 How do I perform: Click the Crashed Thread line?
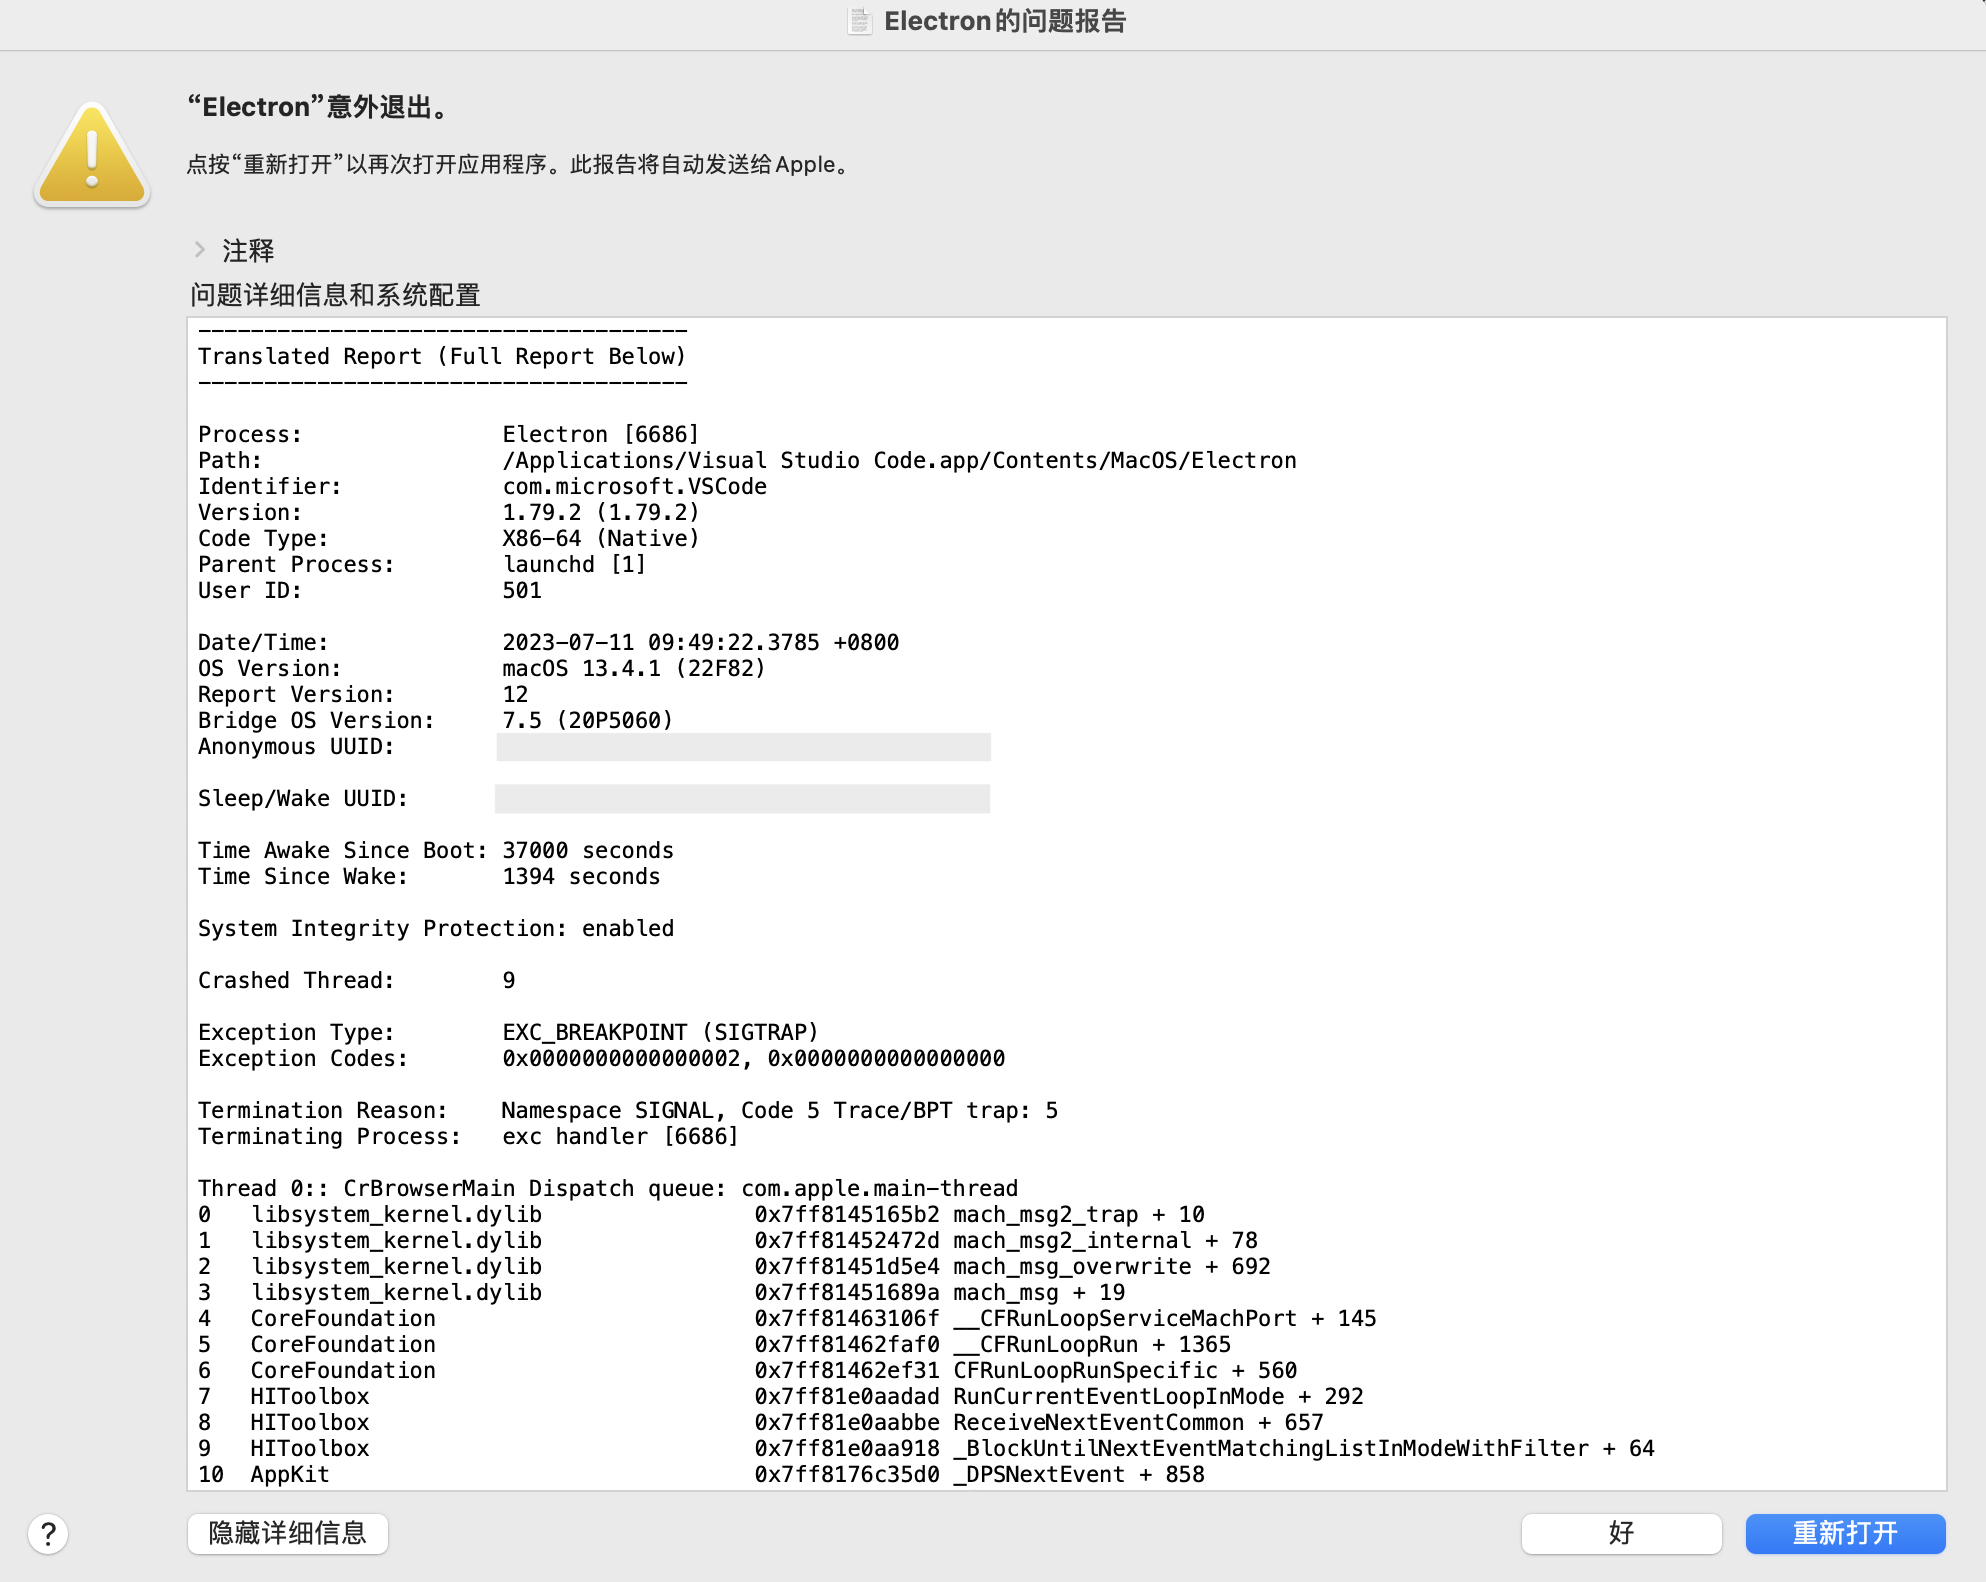point(356,980)
